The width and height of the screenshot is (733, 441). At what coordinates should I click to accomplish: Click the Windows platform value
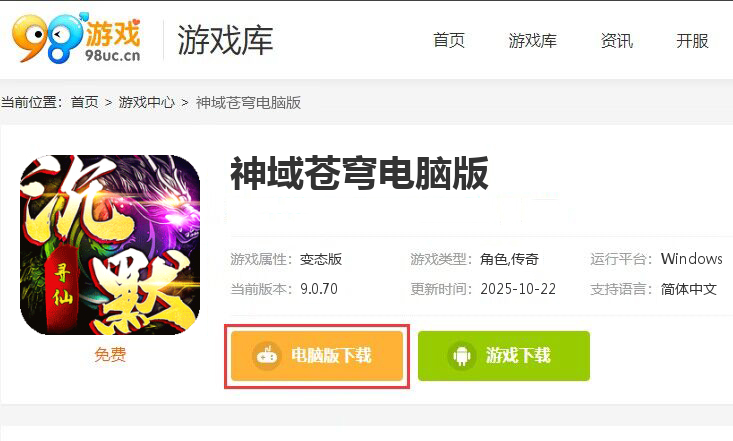691,259
